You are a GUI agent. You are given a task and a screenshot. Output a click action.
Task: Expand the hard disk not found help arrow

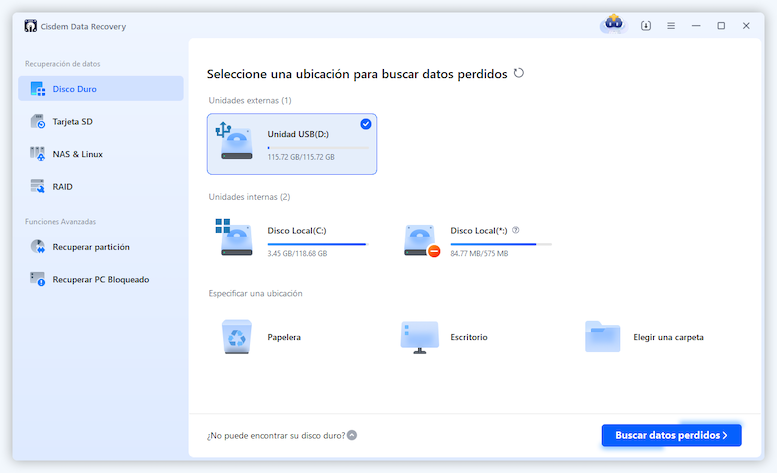[352, 435]
